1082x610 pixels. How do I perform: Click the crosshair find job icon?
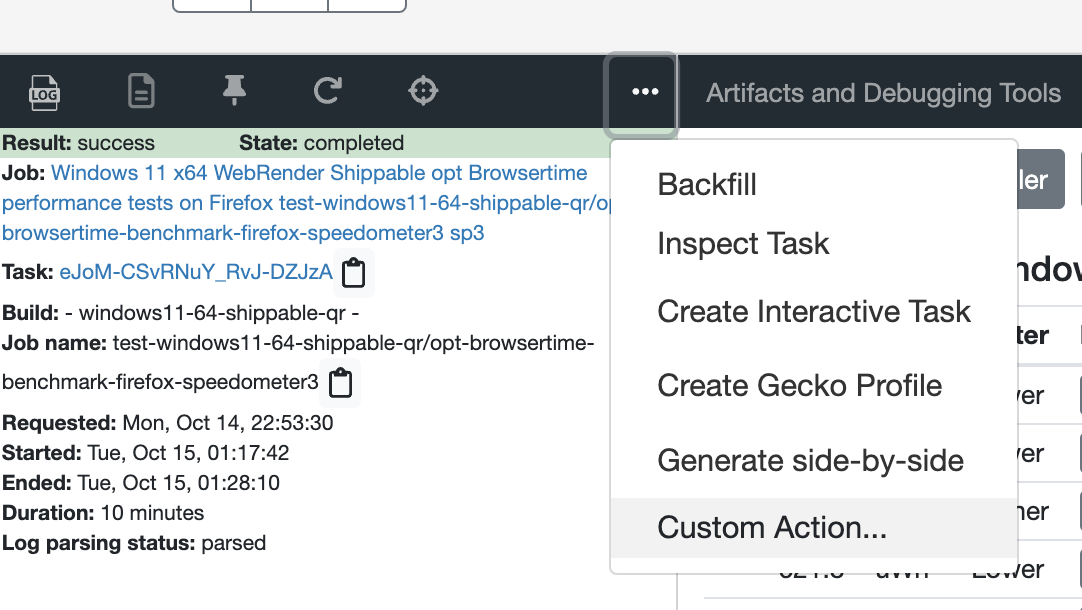424,92
